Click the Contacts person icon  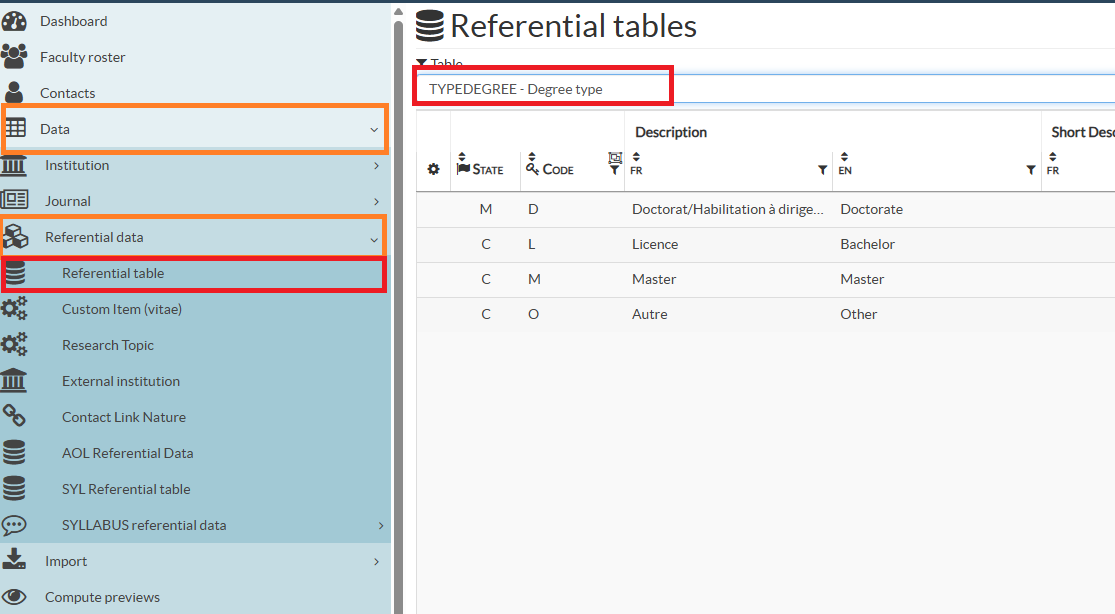pos(14,93)
